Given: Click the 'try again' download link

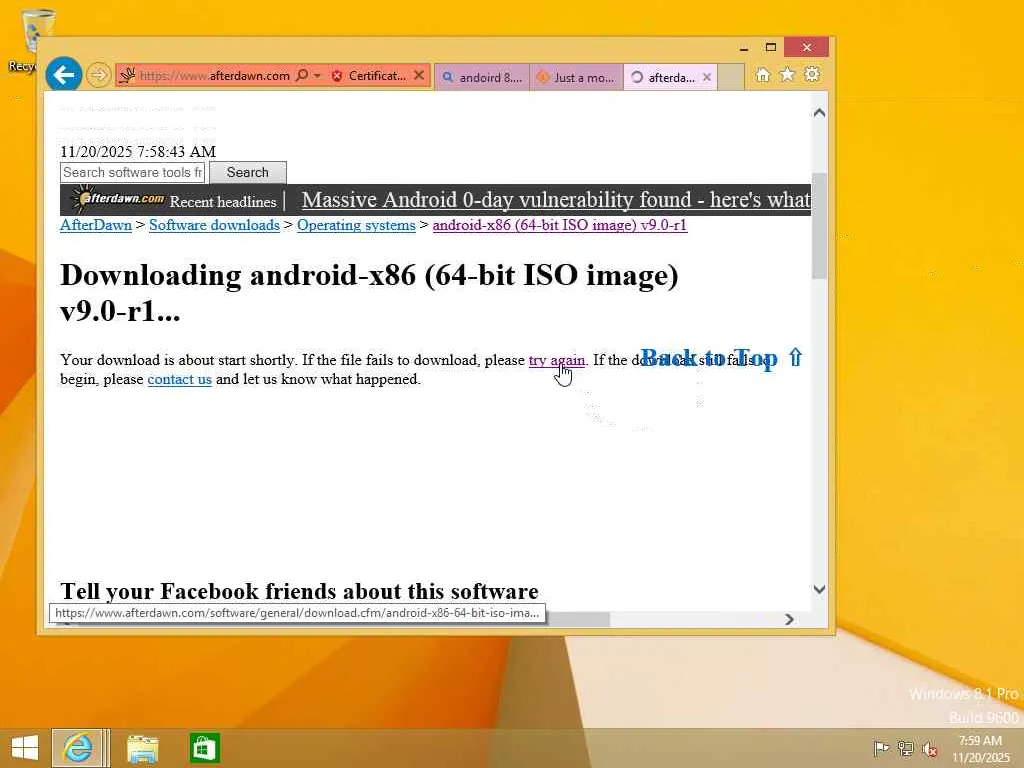Looking at the screenshot, I should [556, 360].
